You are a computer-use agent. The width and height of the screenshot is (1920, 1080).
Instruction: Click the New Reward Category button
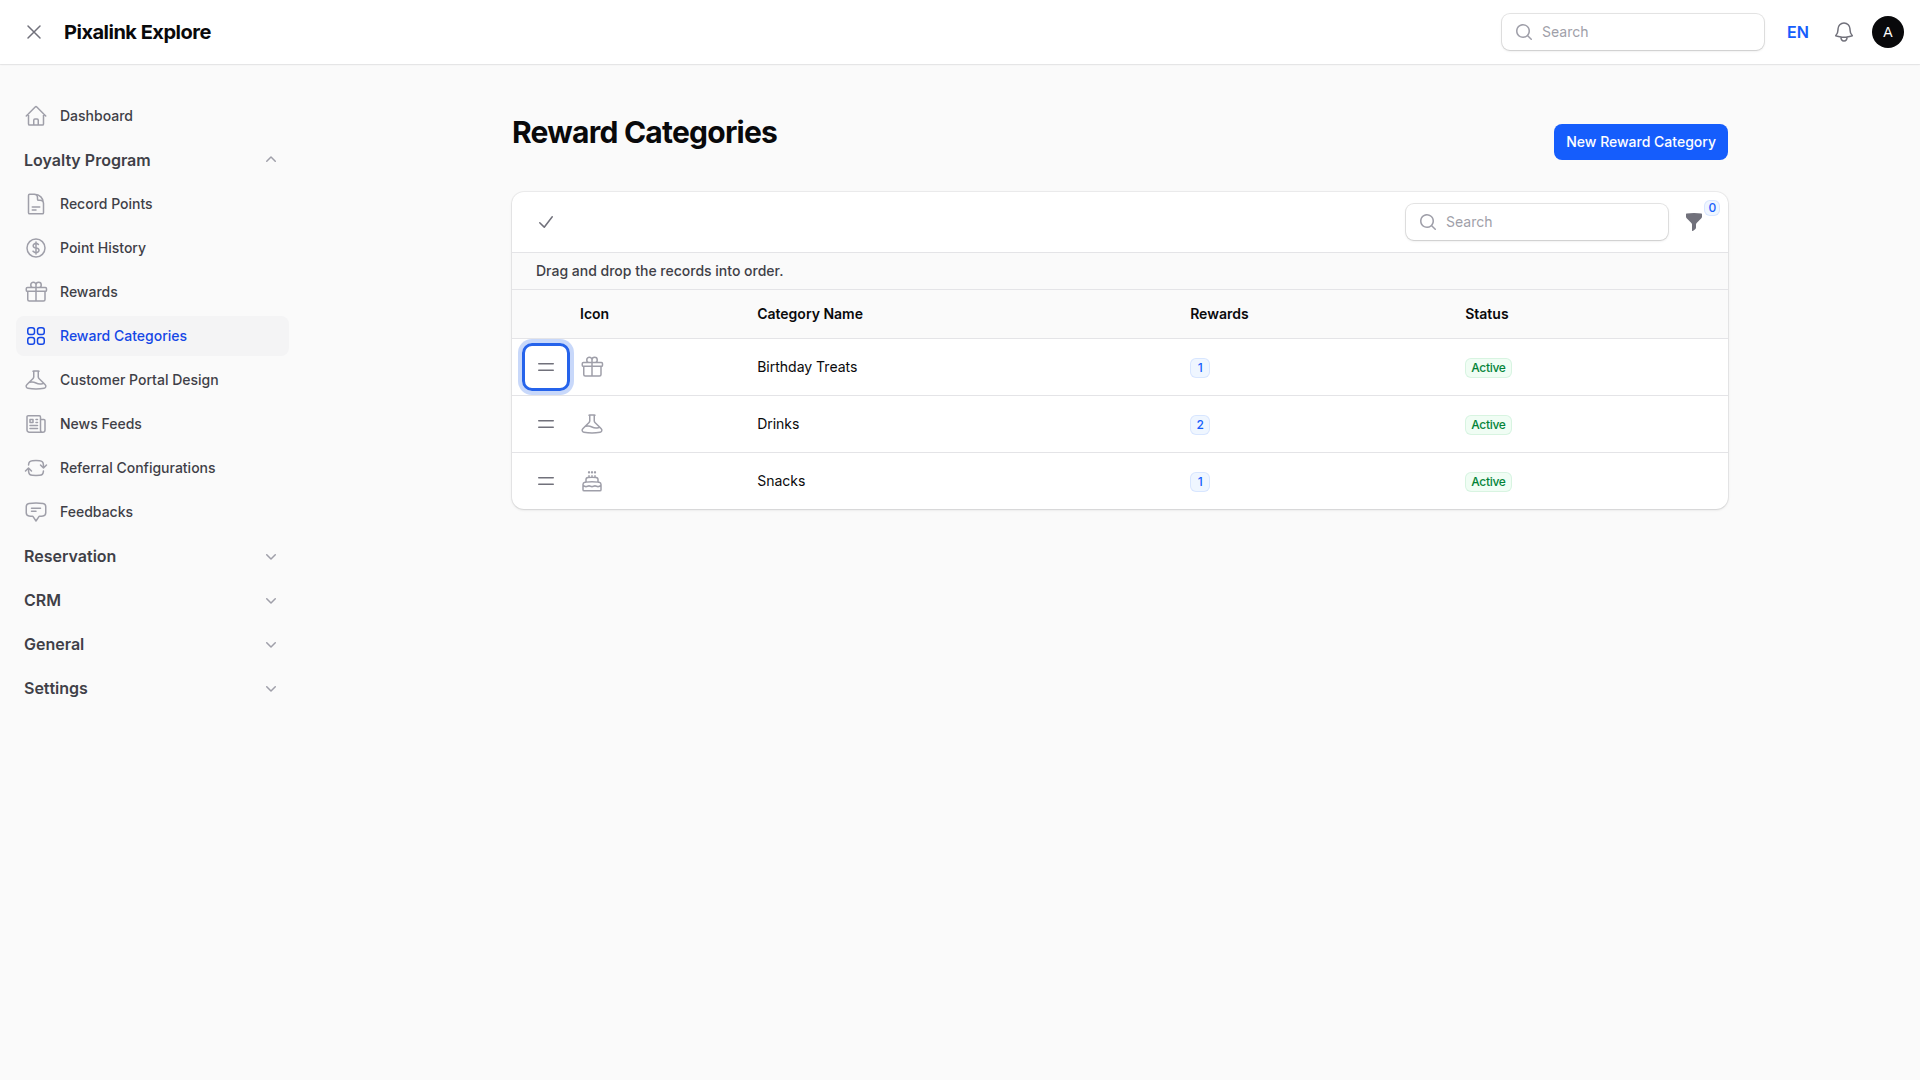point(1640,142)
